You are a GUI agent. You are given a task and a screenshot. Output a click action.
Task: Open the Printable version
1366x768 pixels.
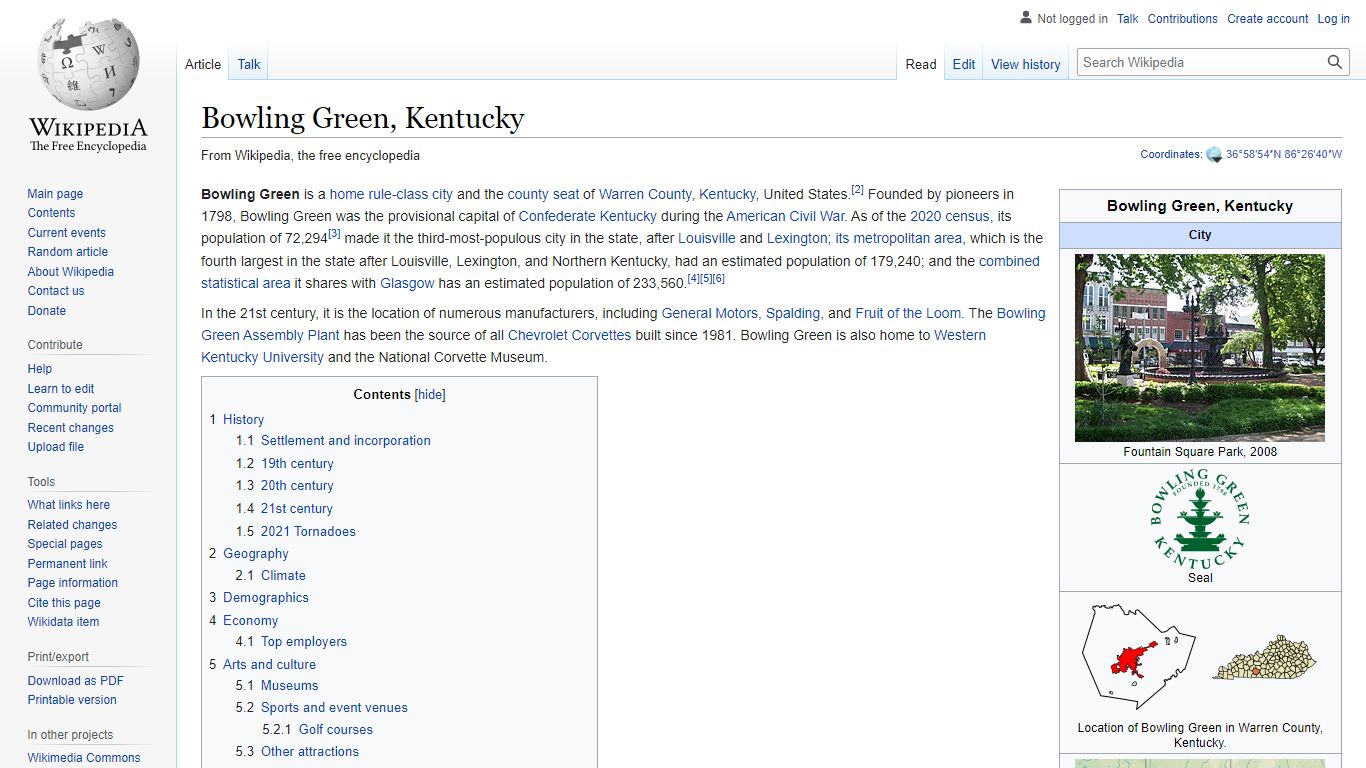(x=72, y=700)
